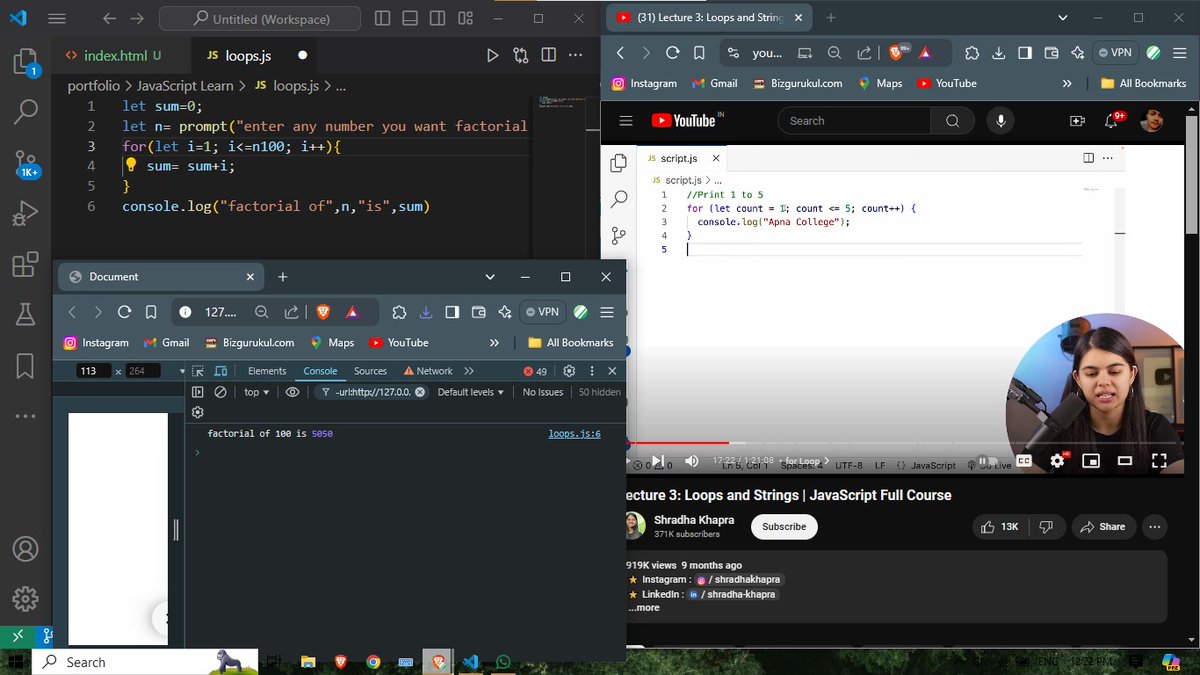The width and height of the screenshot is (1200, 675).
Task: Create a live expression with the eye icon
Action: pos(292,391)
